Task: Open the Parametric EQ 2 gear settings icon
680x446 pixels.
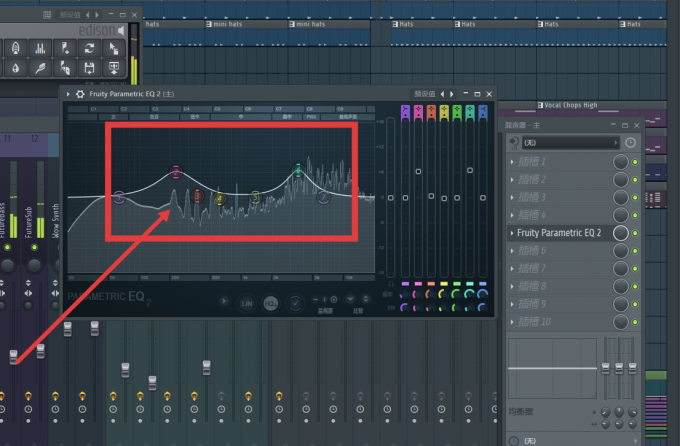Action: 80,94
